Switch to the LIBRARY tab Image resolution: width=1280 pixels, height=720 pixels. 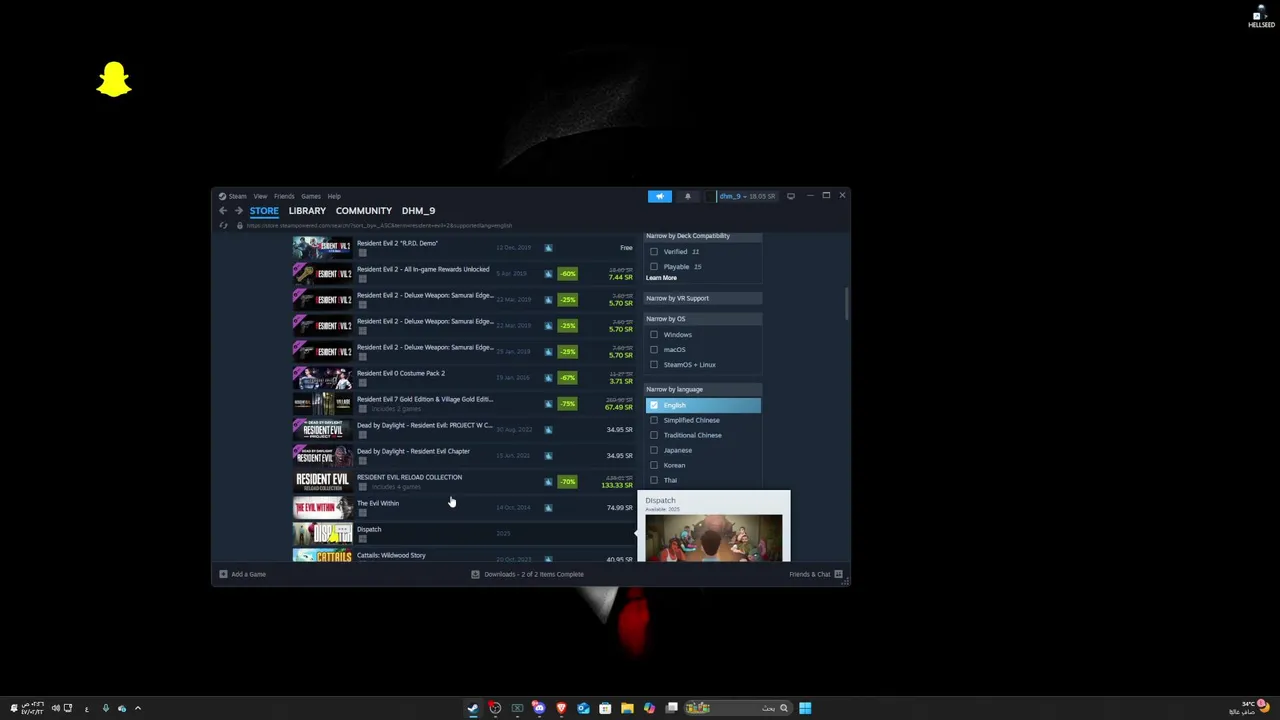tap(307, 211)
